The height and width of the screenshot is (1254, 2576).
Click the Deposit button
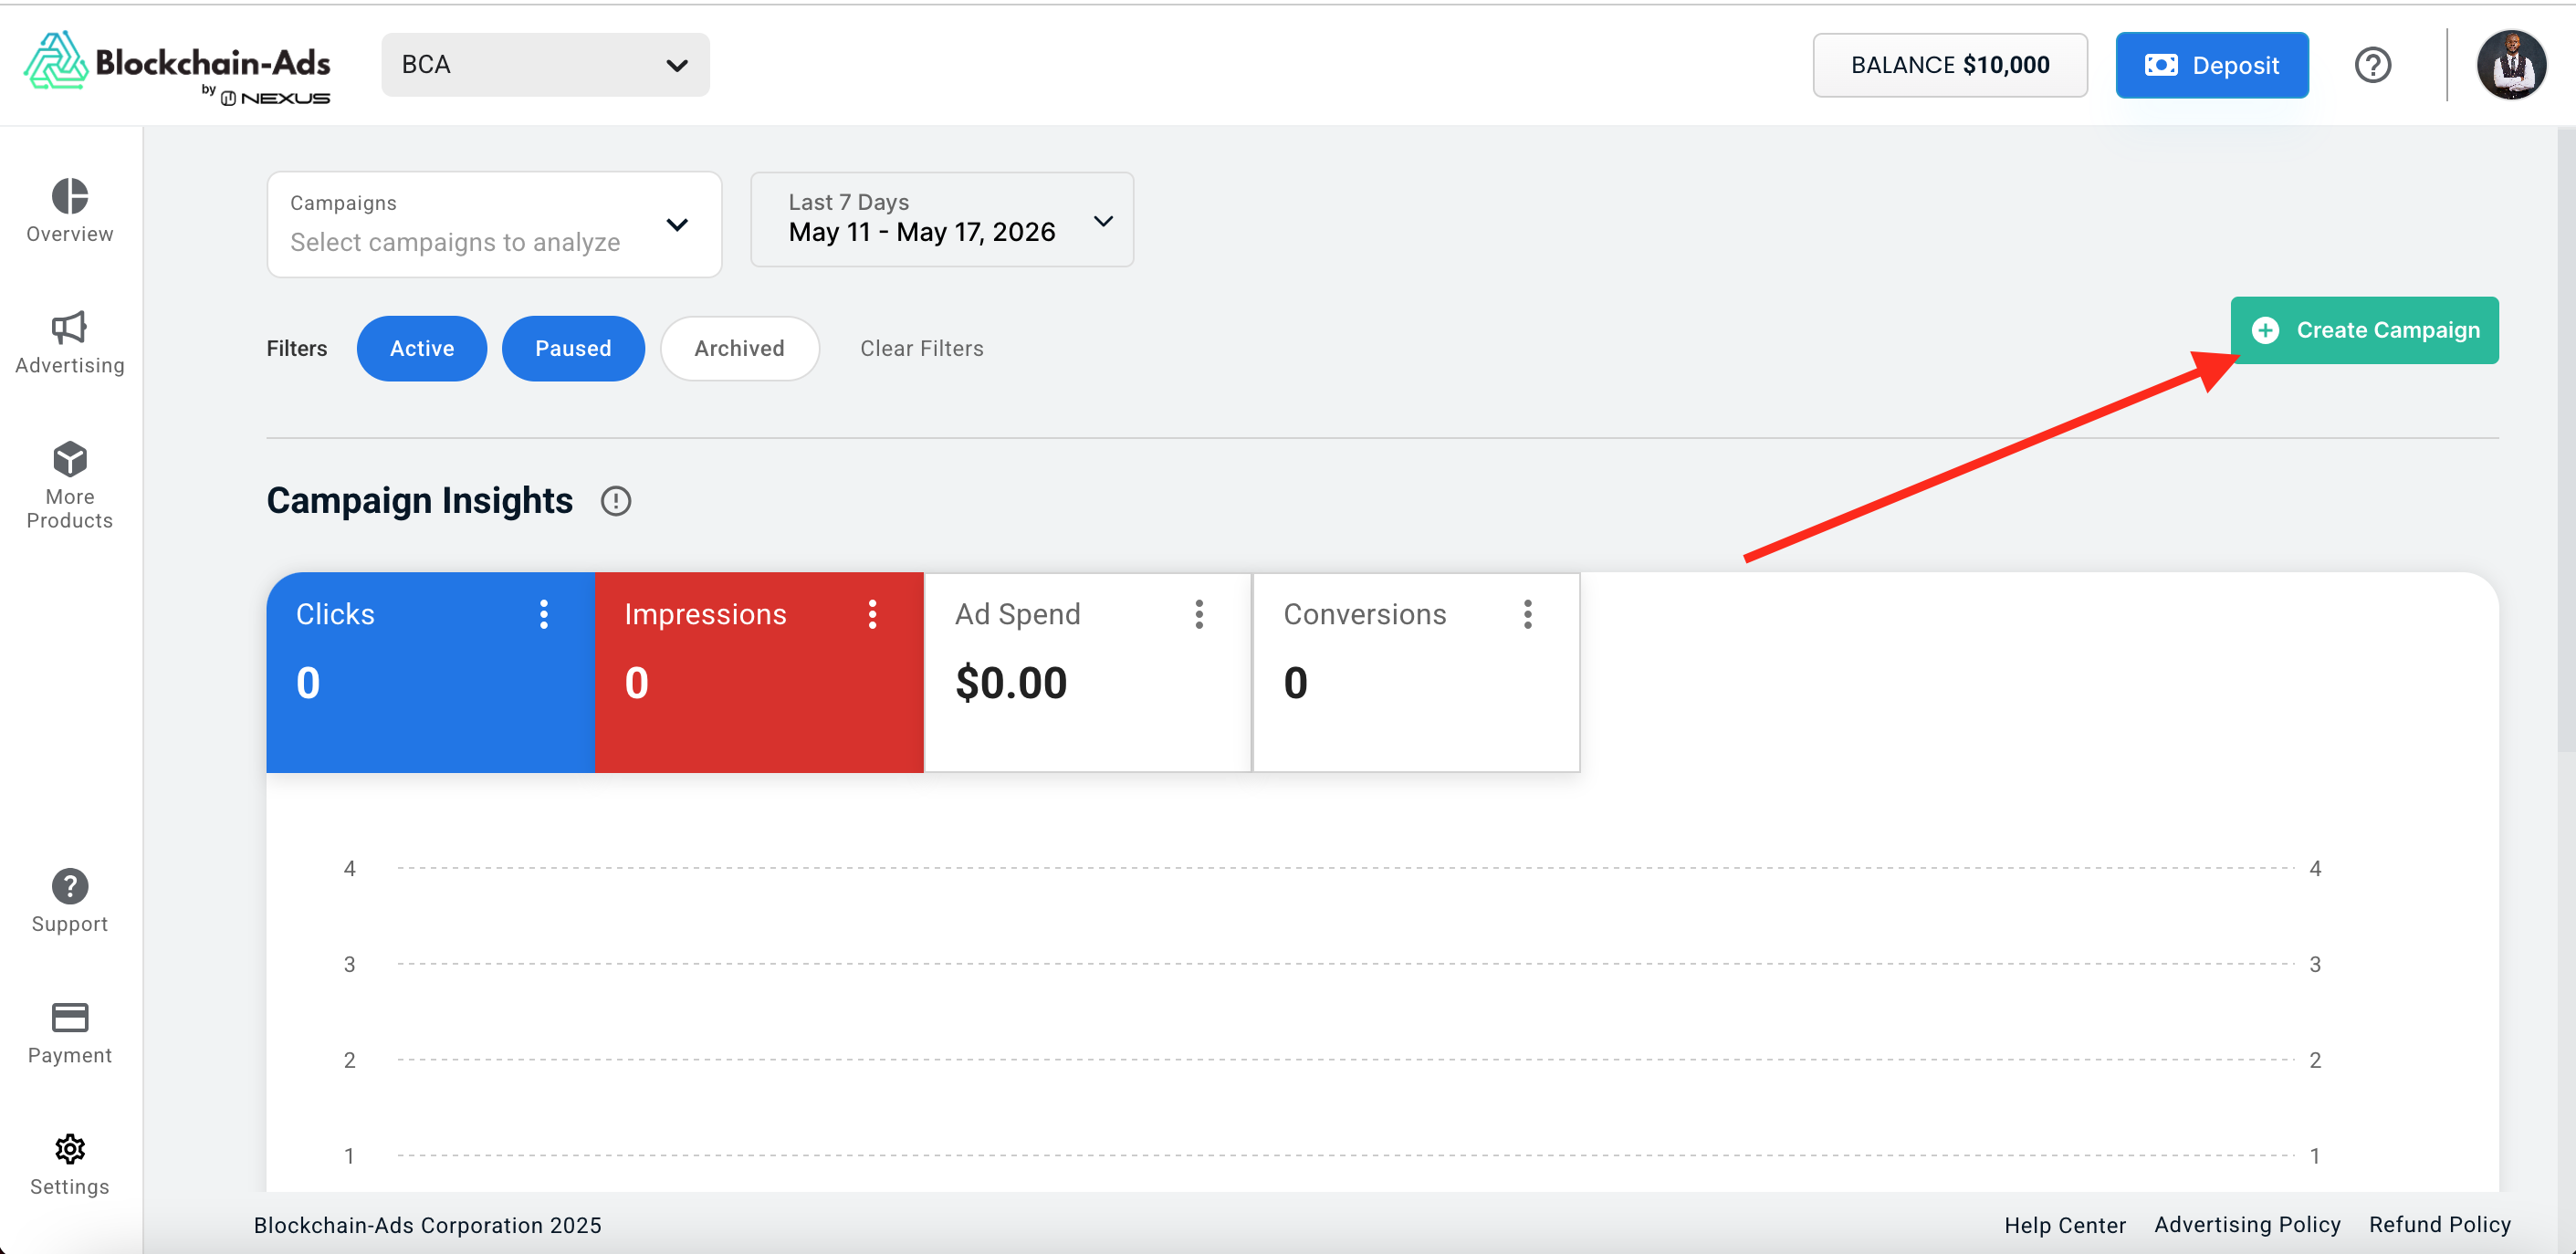pos(2211,65)
